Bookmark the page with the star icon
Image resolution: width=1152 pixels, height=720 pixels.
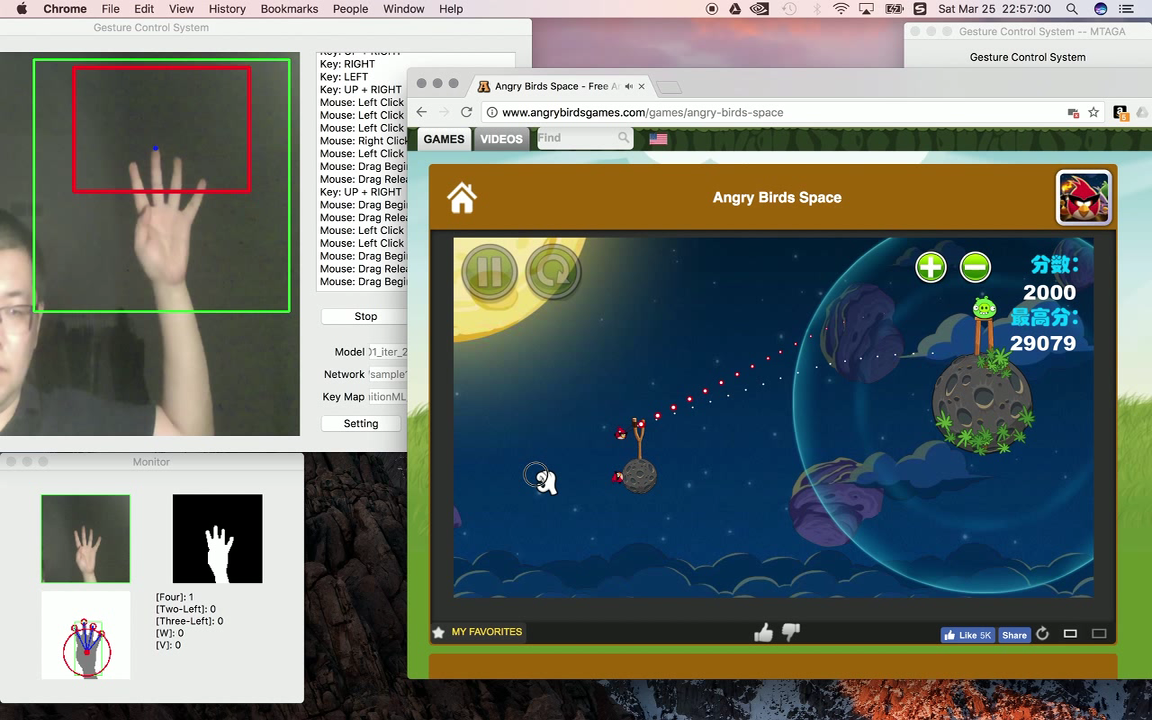click(1094, 113)
